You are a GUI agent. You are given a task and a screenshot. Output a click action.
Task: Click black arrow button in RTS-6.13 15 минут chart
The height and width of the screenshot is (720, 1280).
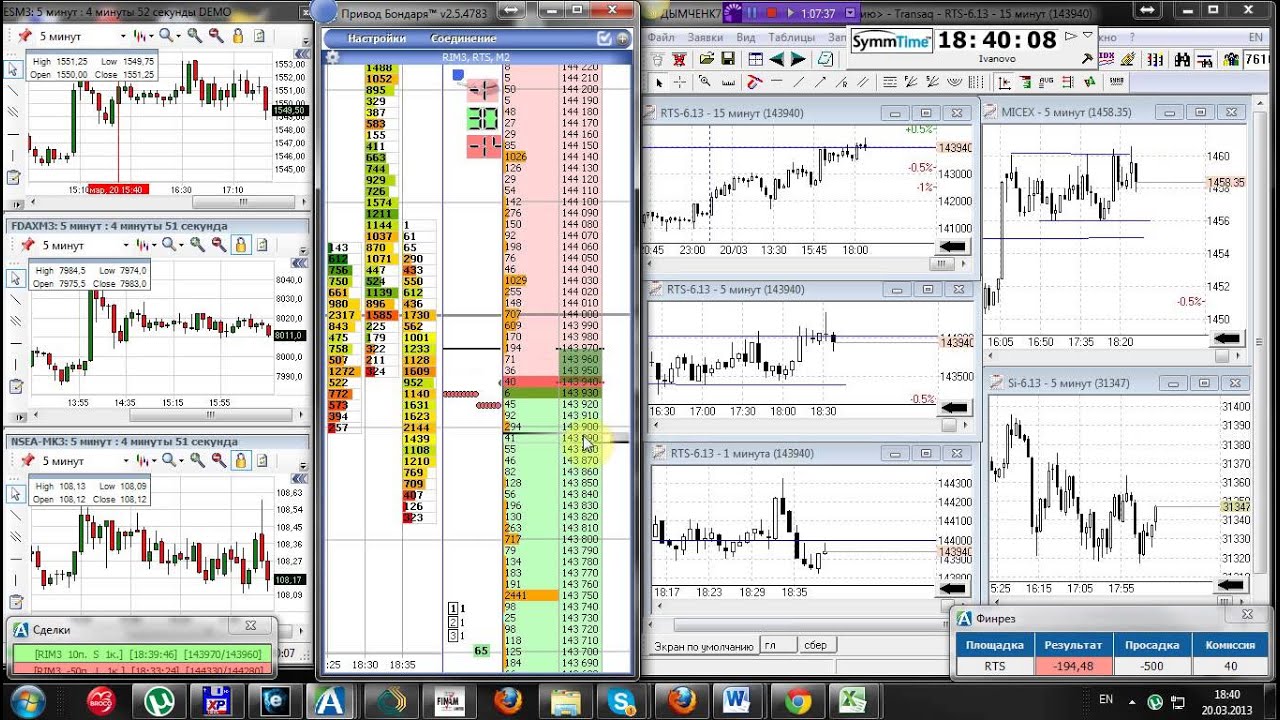(954, 247)
